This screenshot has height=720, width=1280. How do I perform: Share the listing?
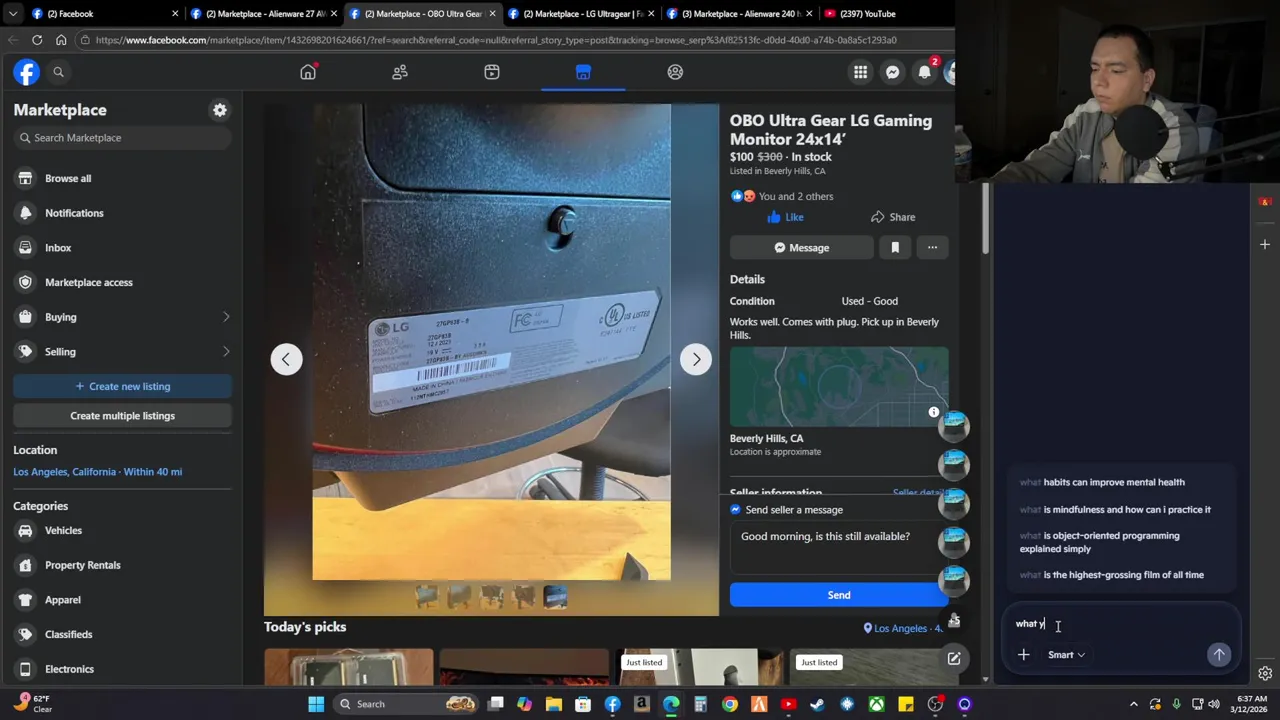[893, 217]
